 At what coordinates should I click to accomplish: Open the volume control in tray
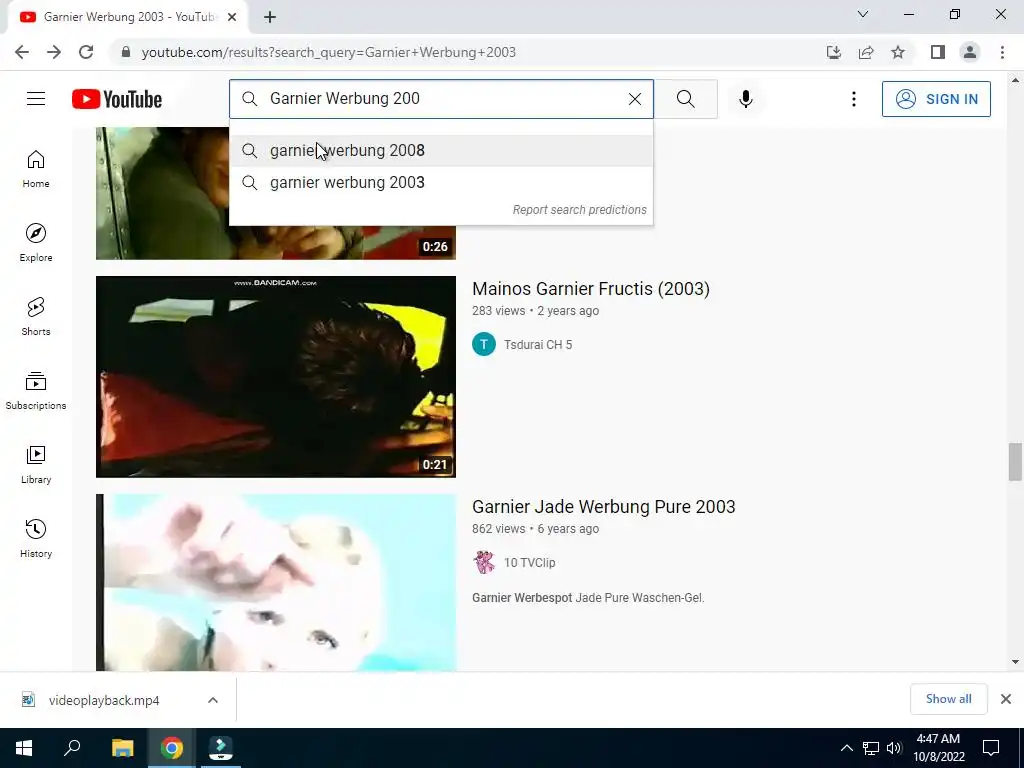pyautogui.click(x=894, y=748)
